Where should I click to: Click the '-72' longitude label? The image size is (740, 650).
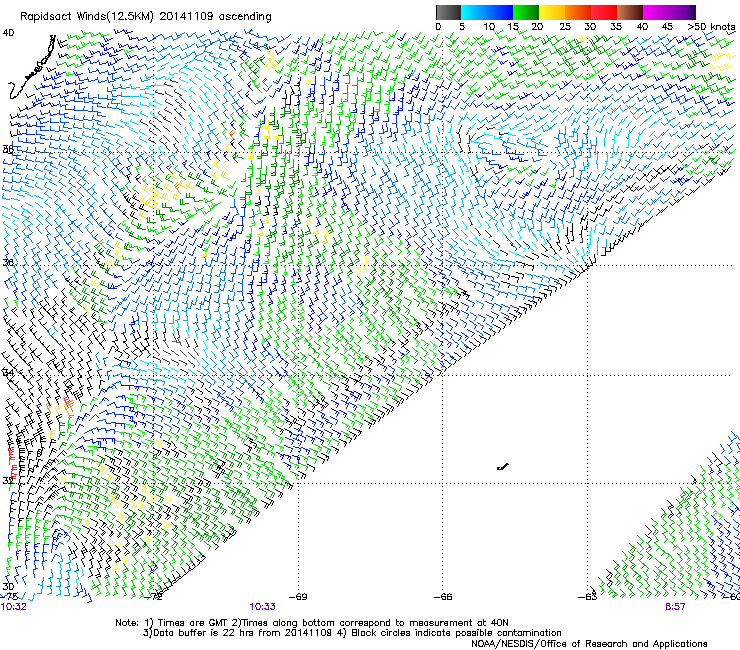[153, 596]
